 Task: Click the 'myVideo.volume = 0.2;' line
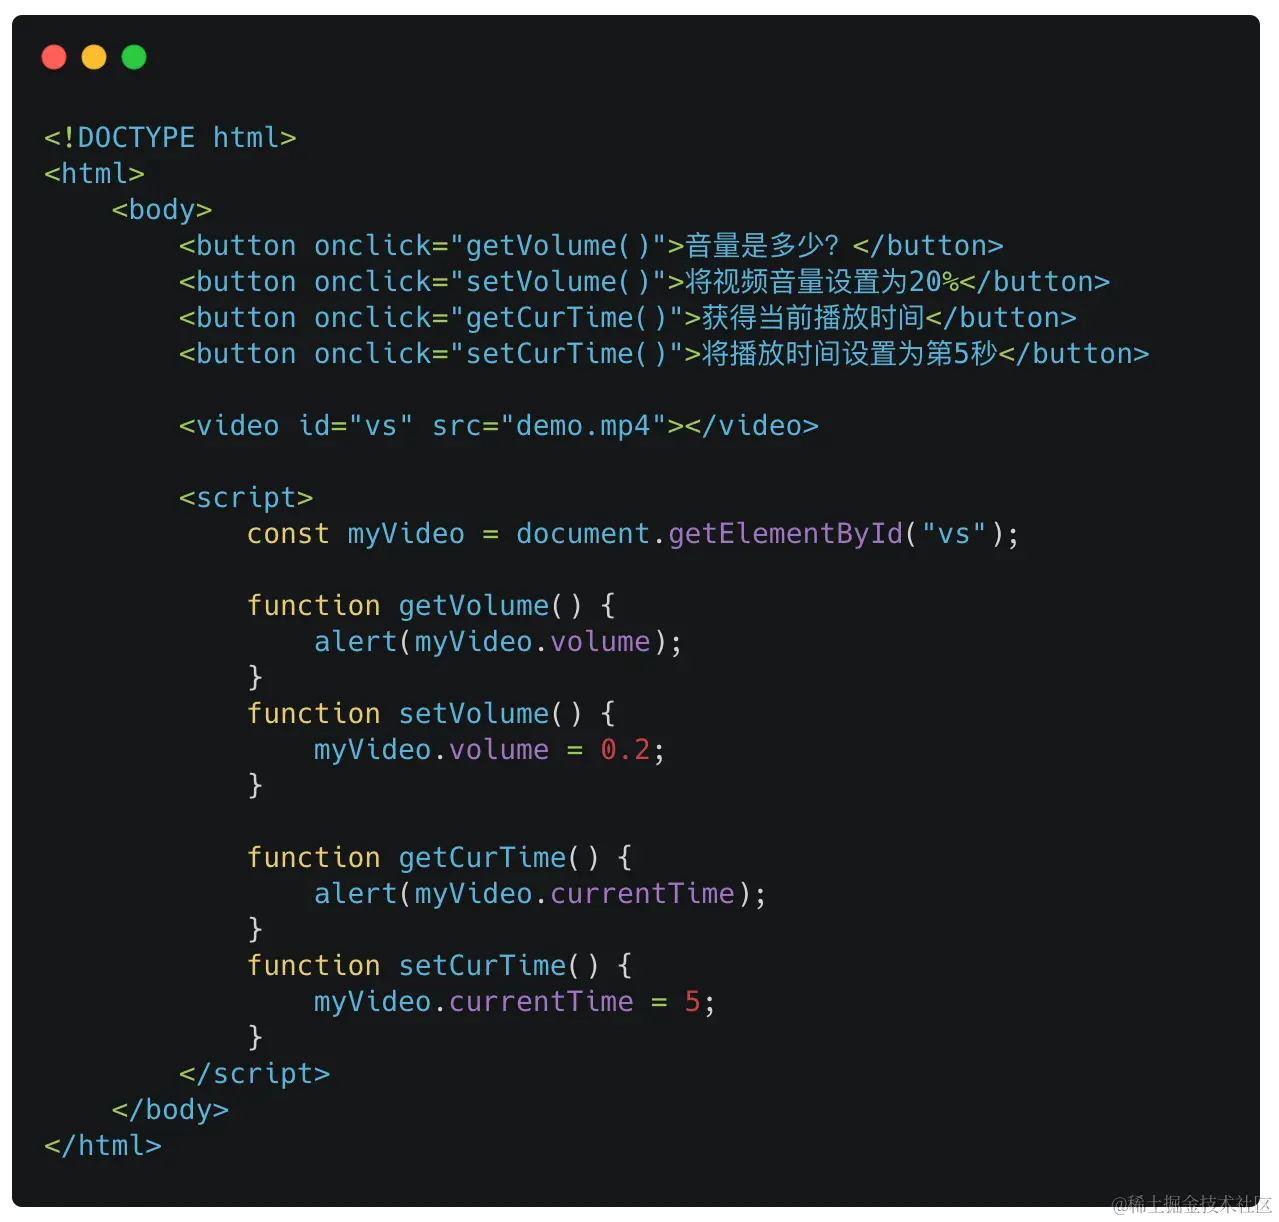point(489,749)
